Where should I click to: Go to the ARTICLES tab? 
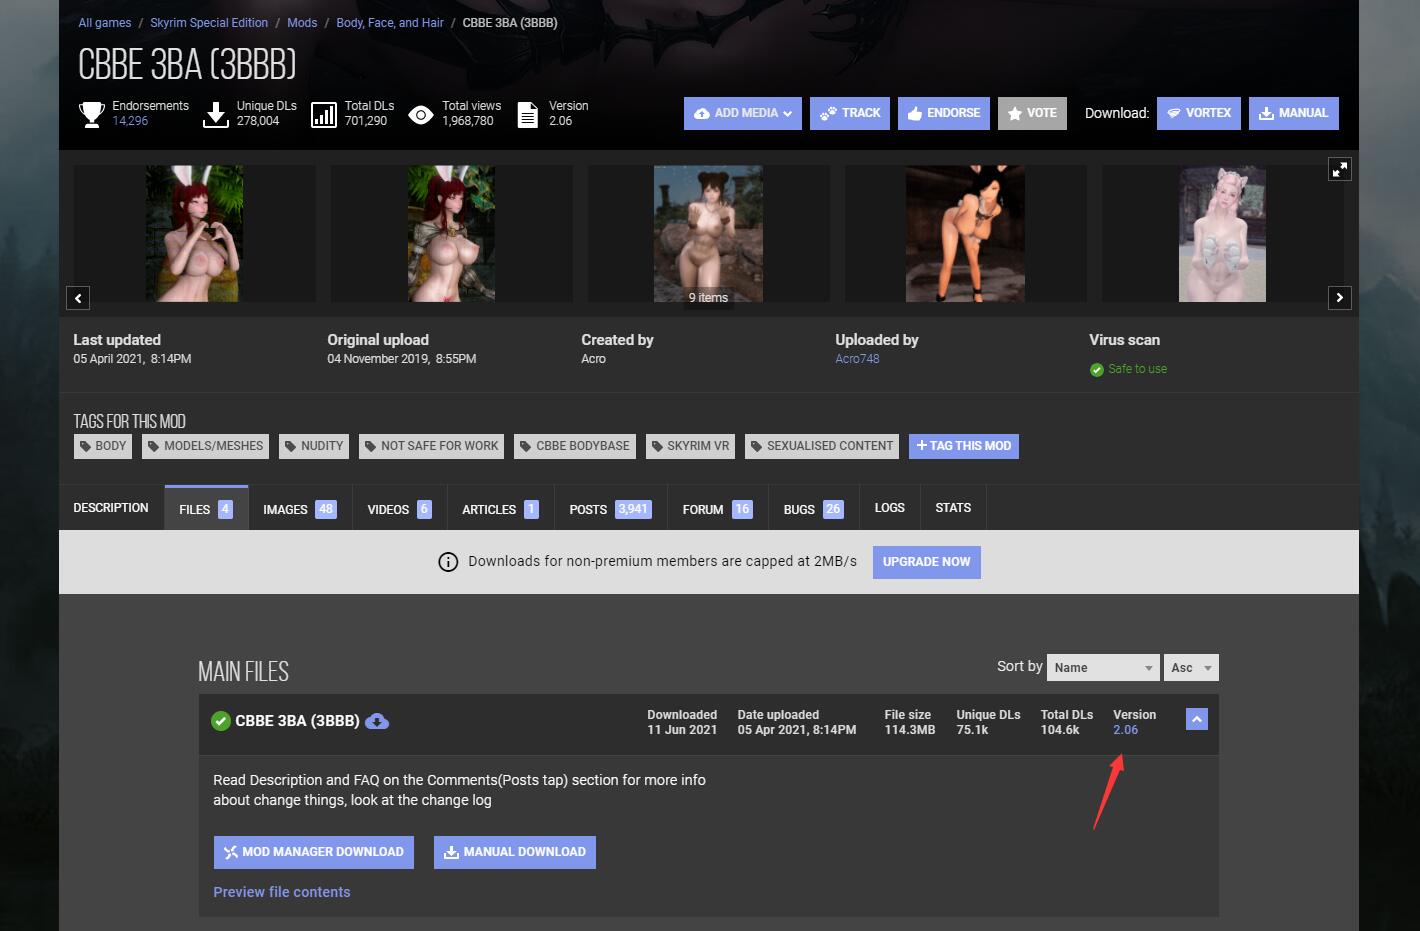click(501, 508)
